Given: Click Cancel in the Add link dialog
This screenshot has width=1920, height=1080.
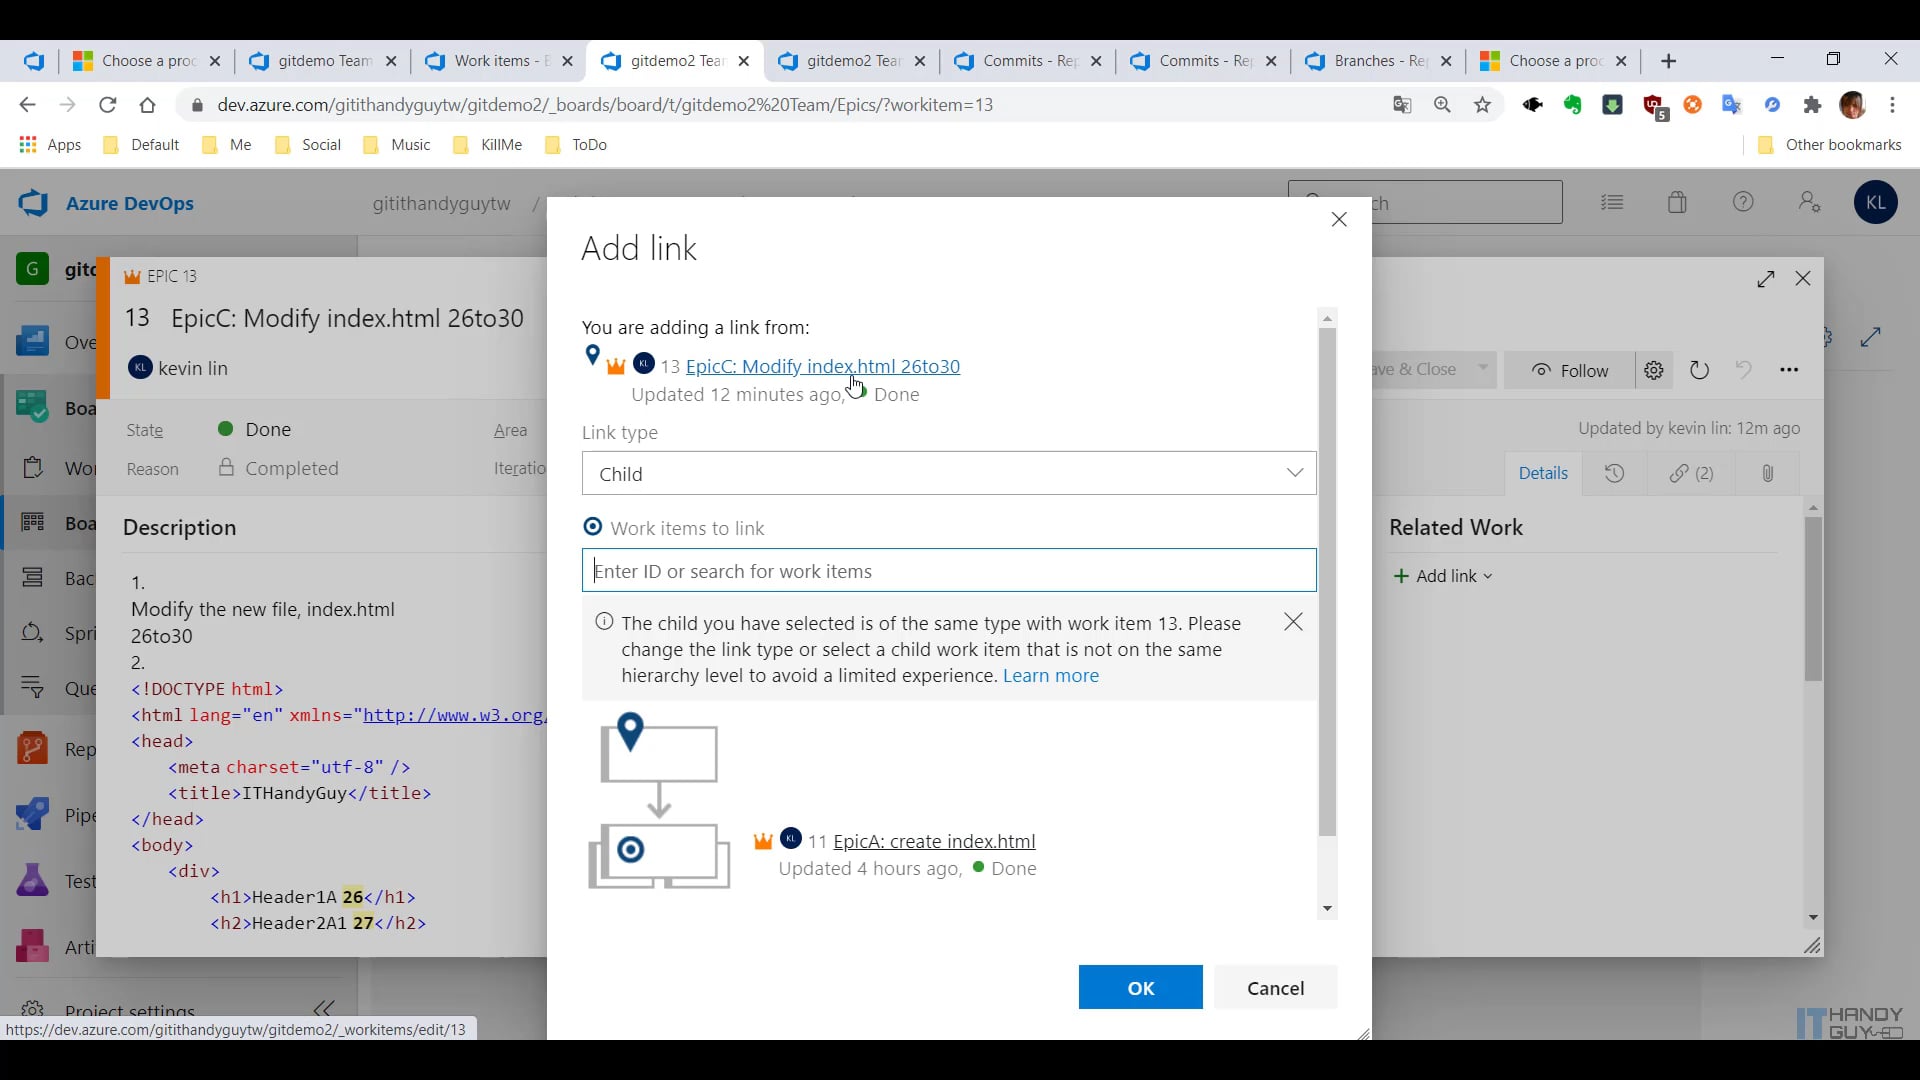Looking at the screenshot, I should [1275, 988].
